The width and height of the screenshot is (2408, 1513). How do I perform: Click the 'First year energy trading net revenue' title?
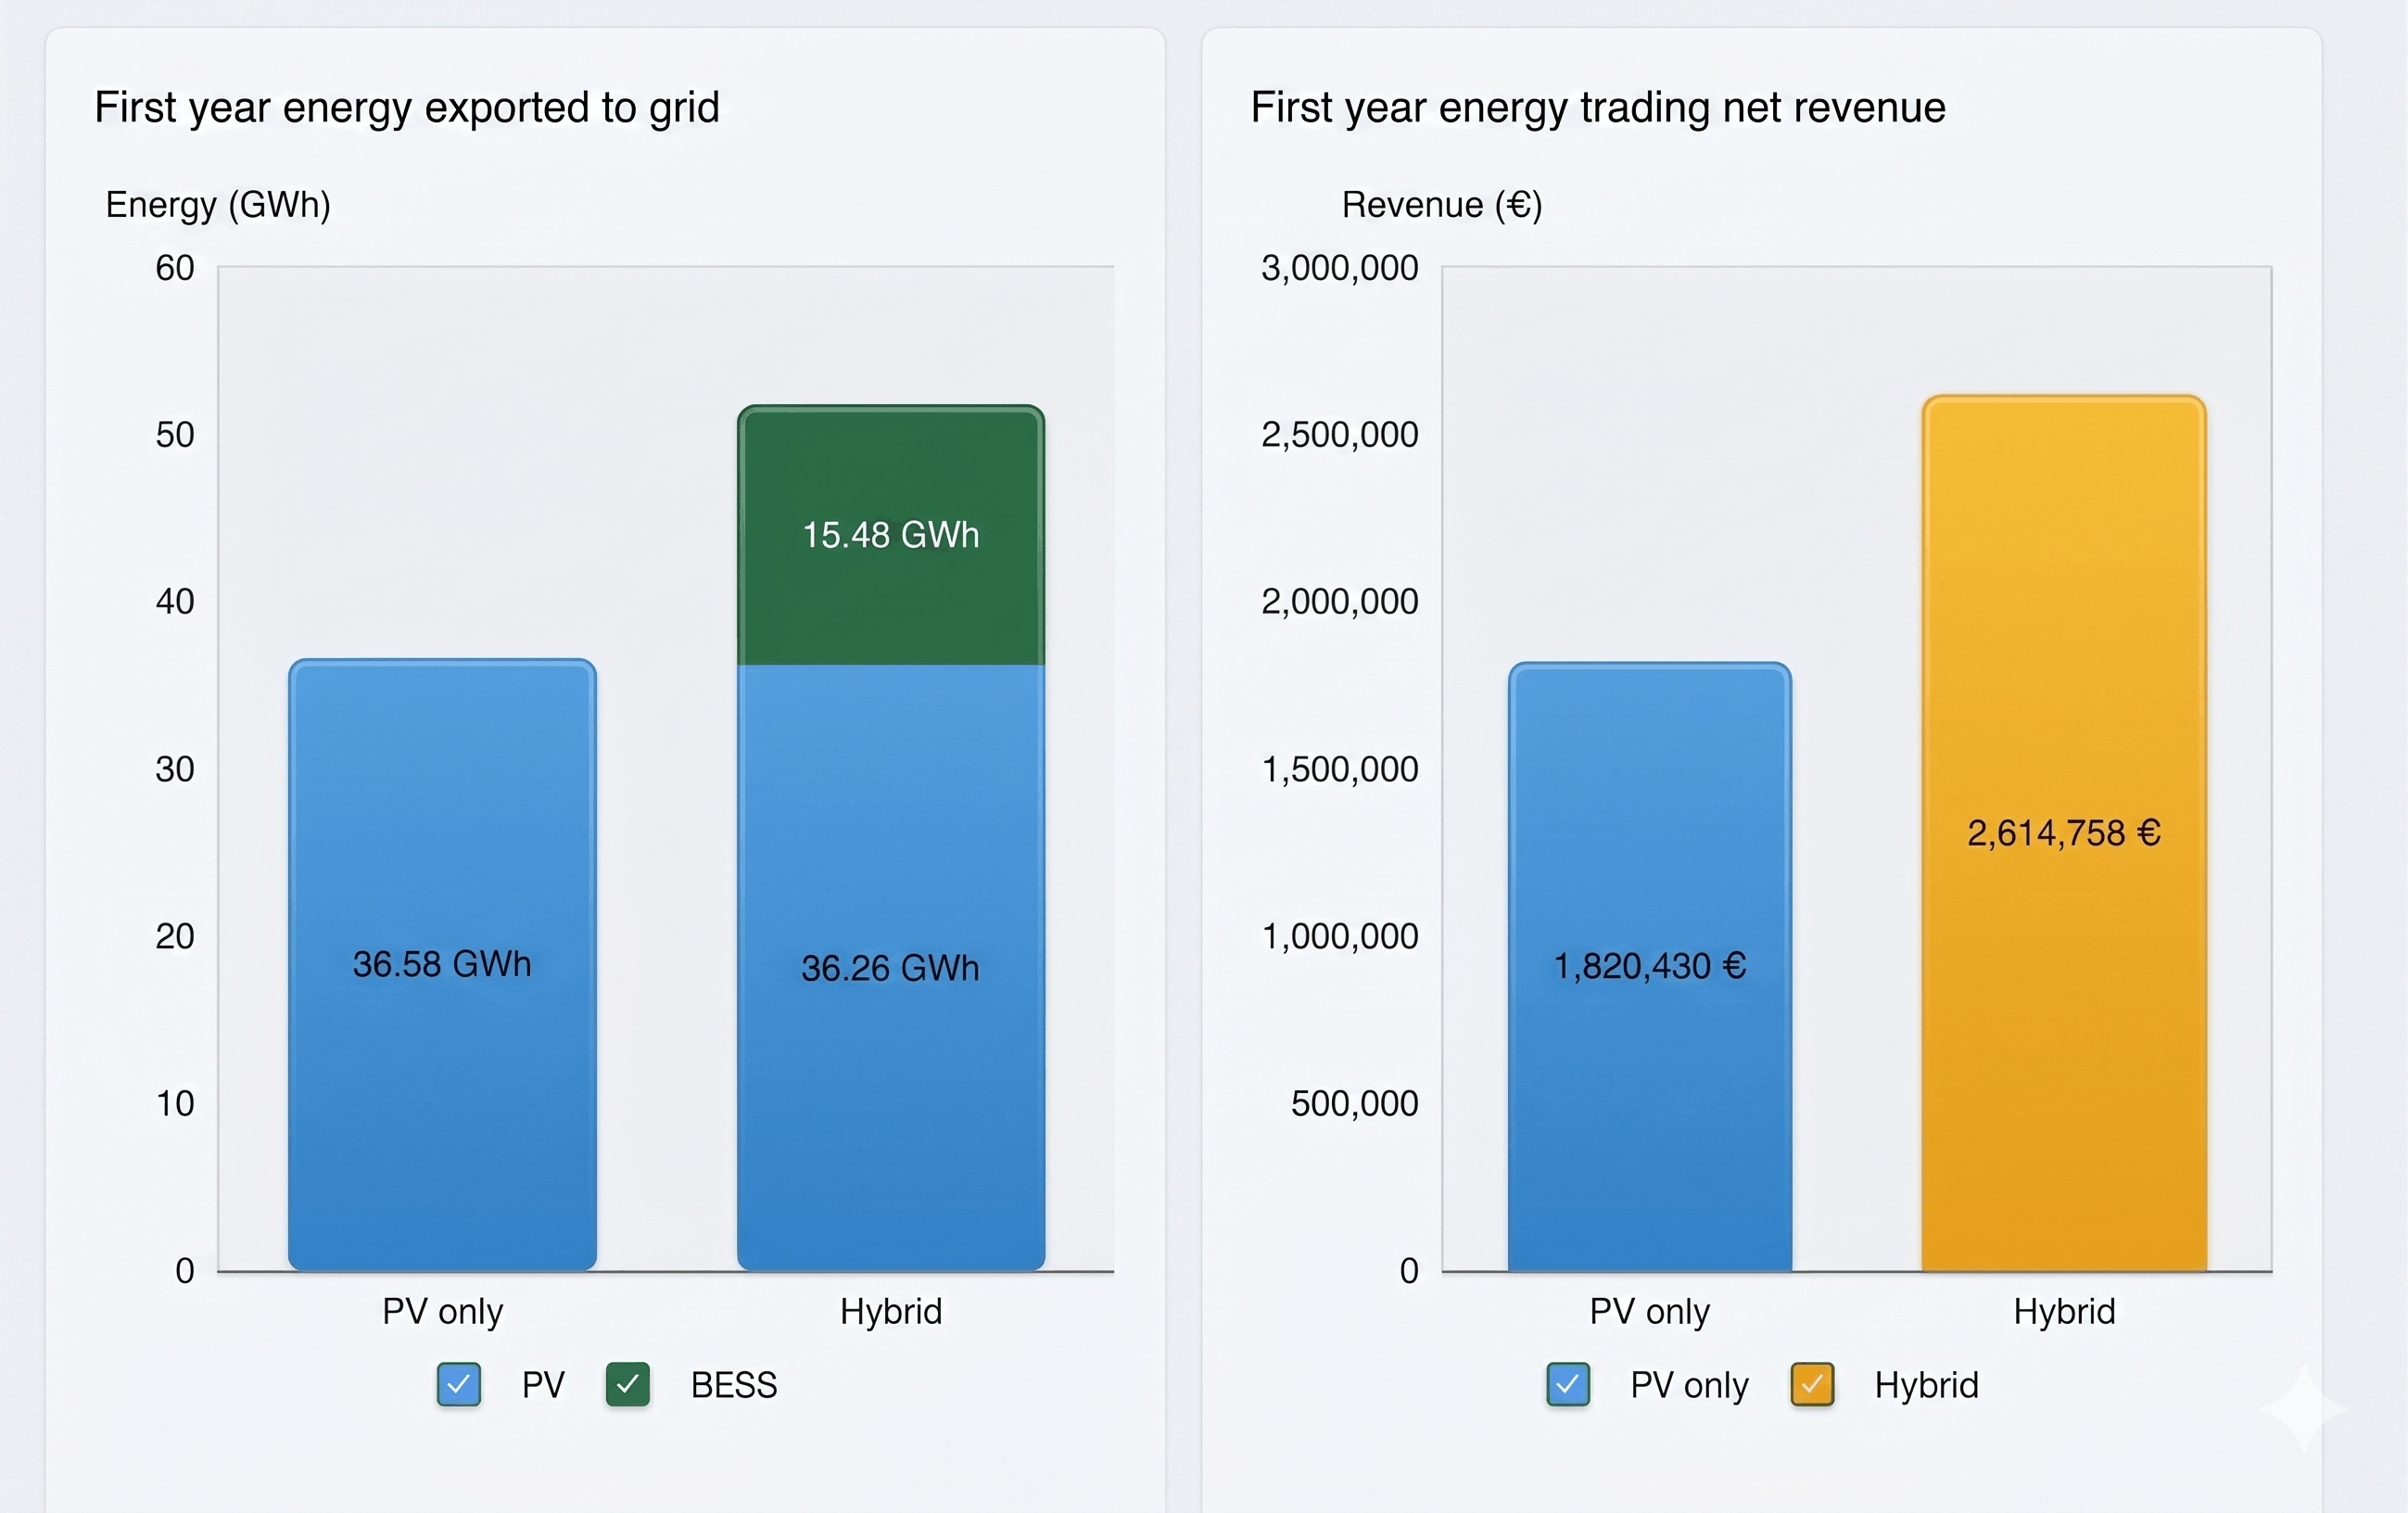pos(1597,107)
